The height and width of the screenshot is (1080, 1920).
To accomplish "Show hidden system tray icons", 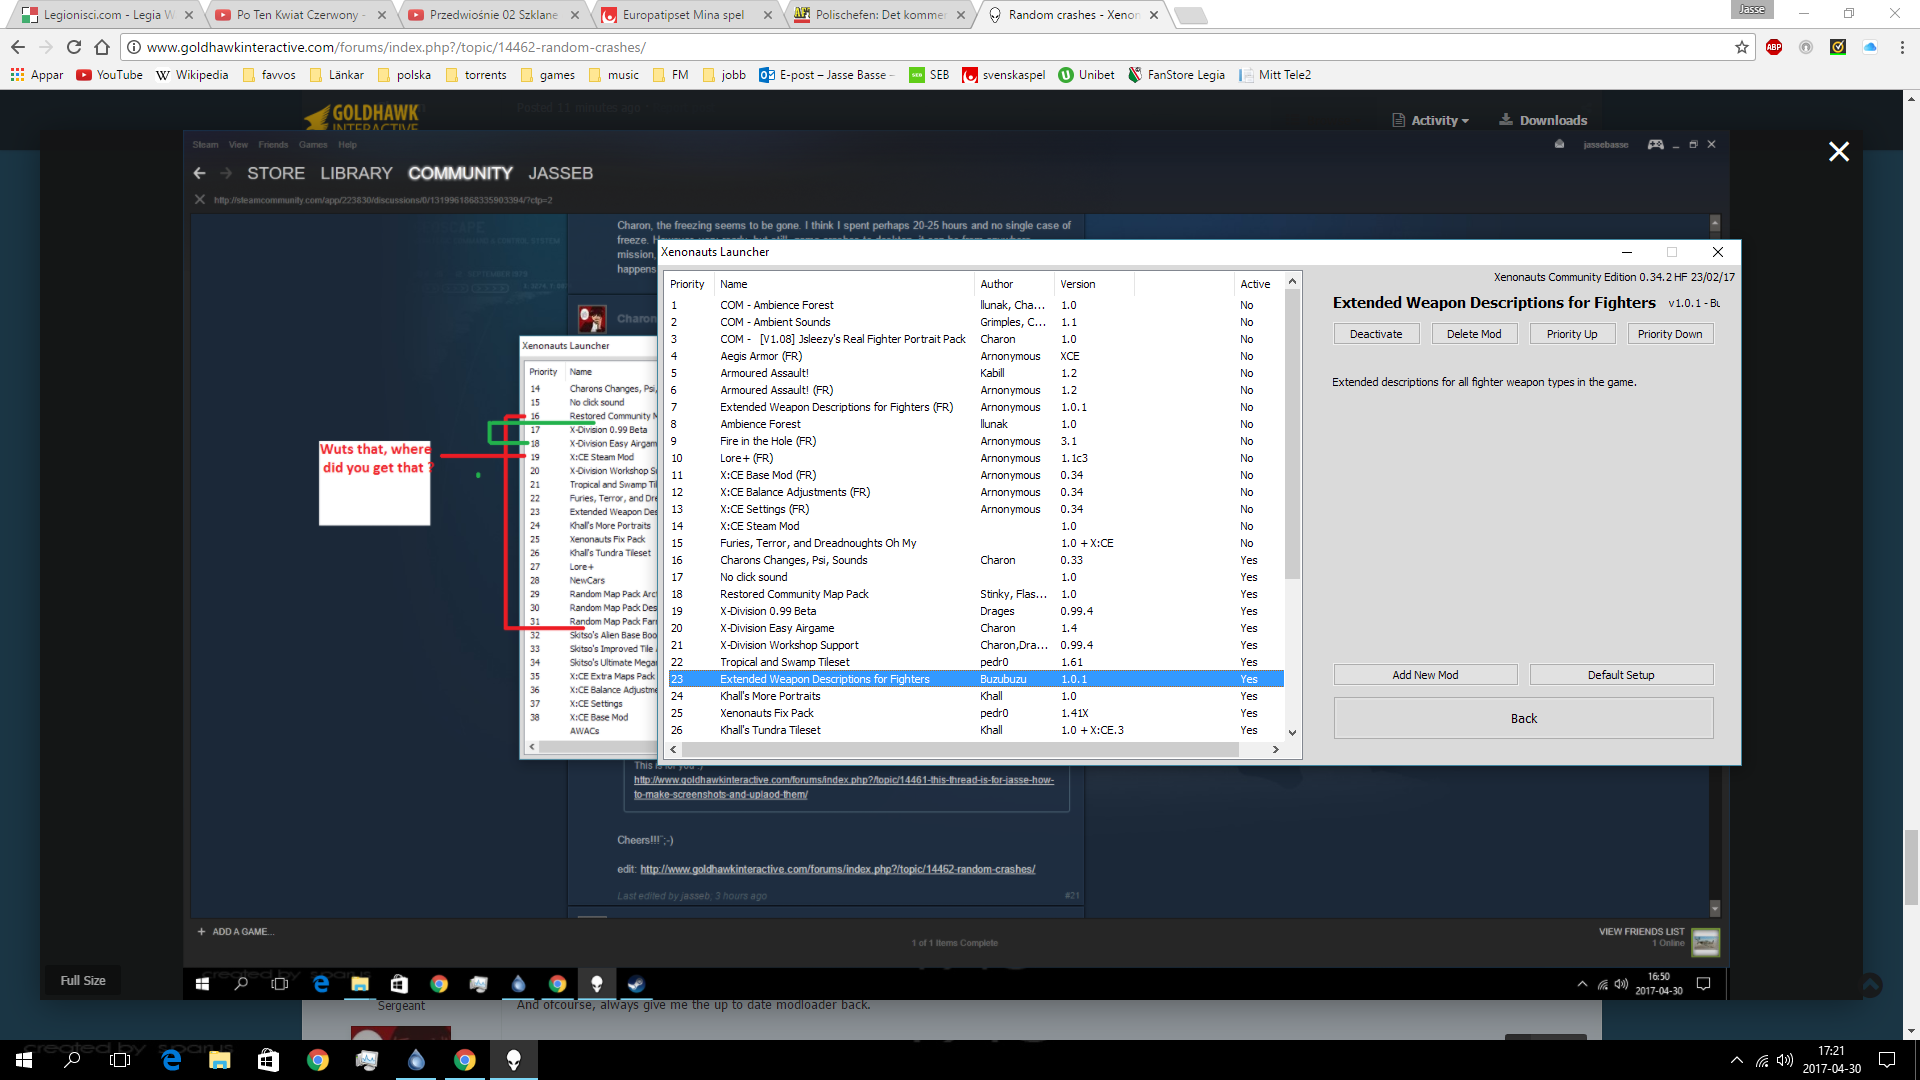I will coord(1736,1060).
